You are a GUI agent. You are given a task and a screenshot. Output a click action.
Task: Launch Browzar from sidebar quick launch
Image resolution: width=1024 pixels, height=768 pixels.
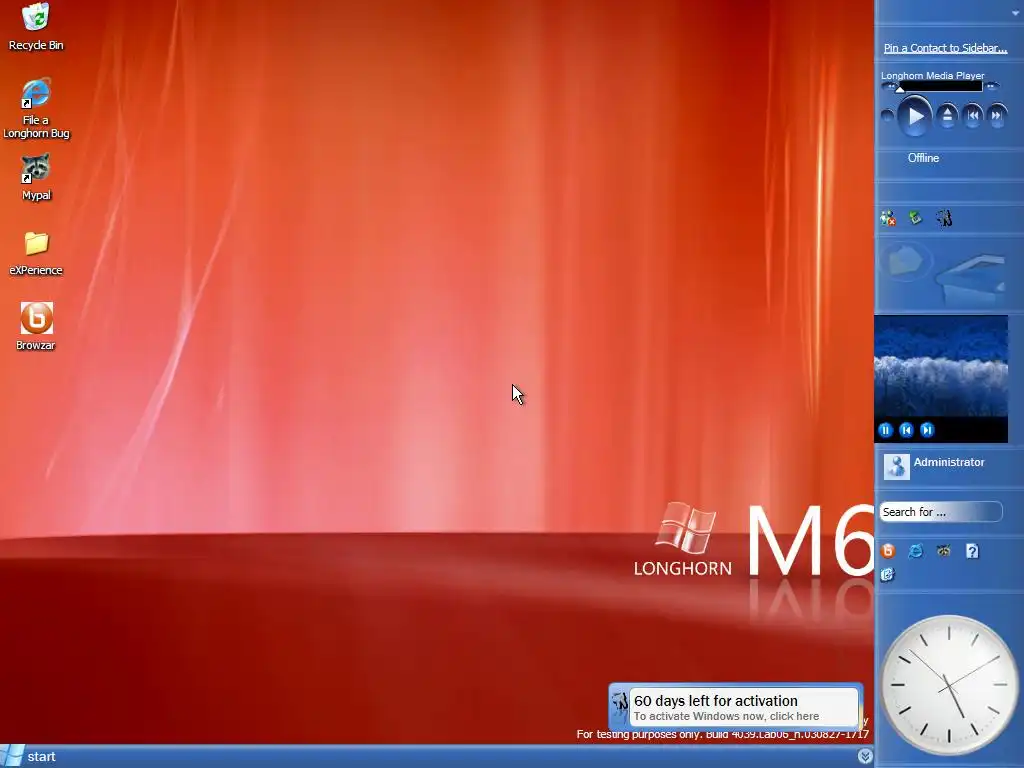pyautogui.click(x=888, y=551)
